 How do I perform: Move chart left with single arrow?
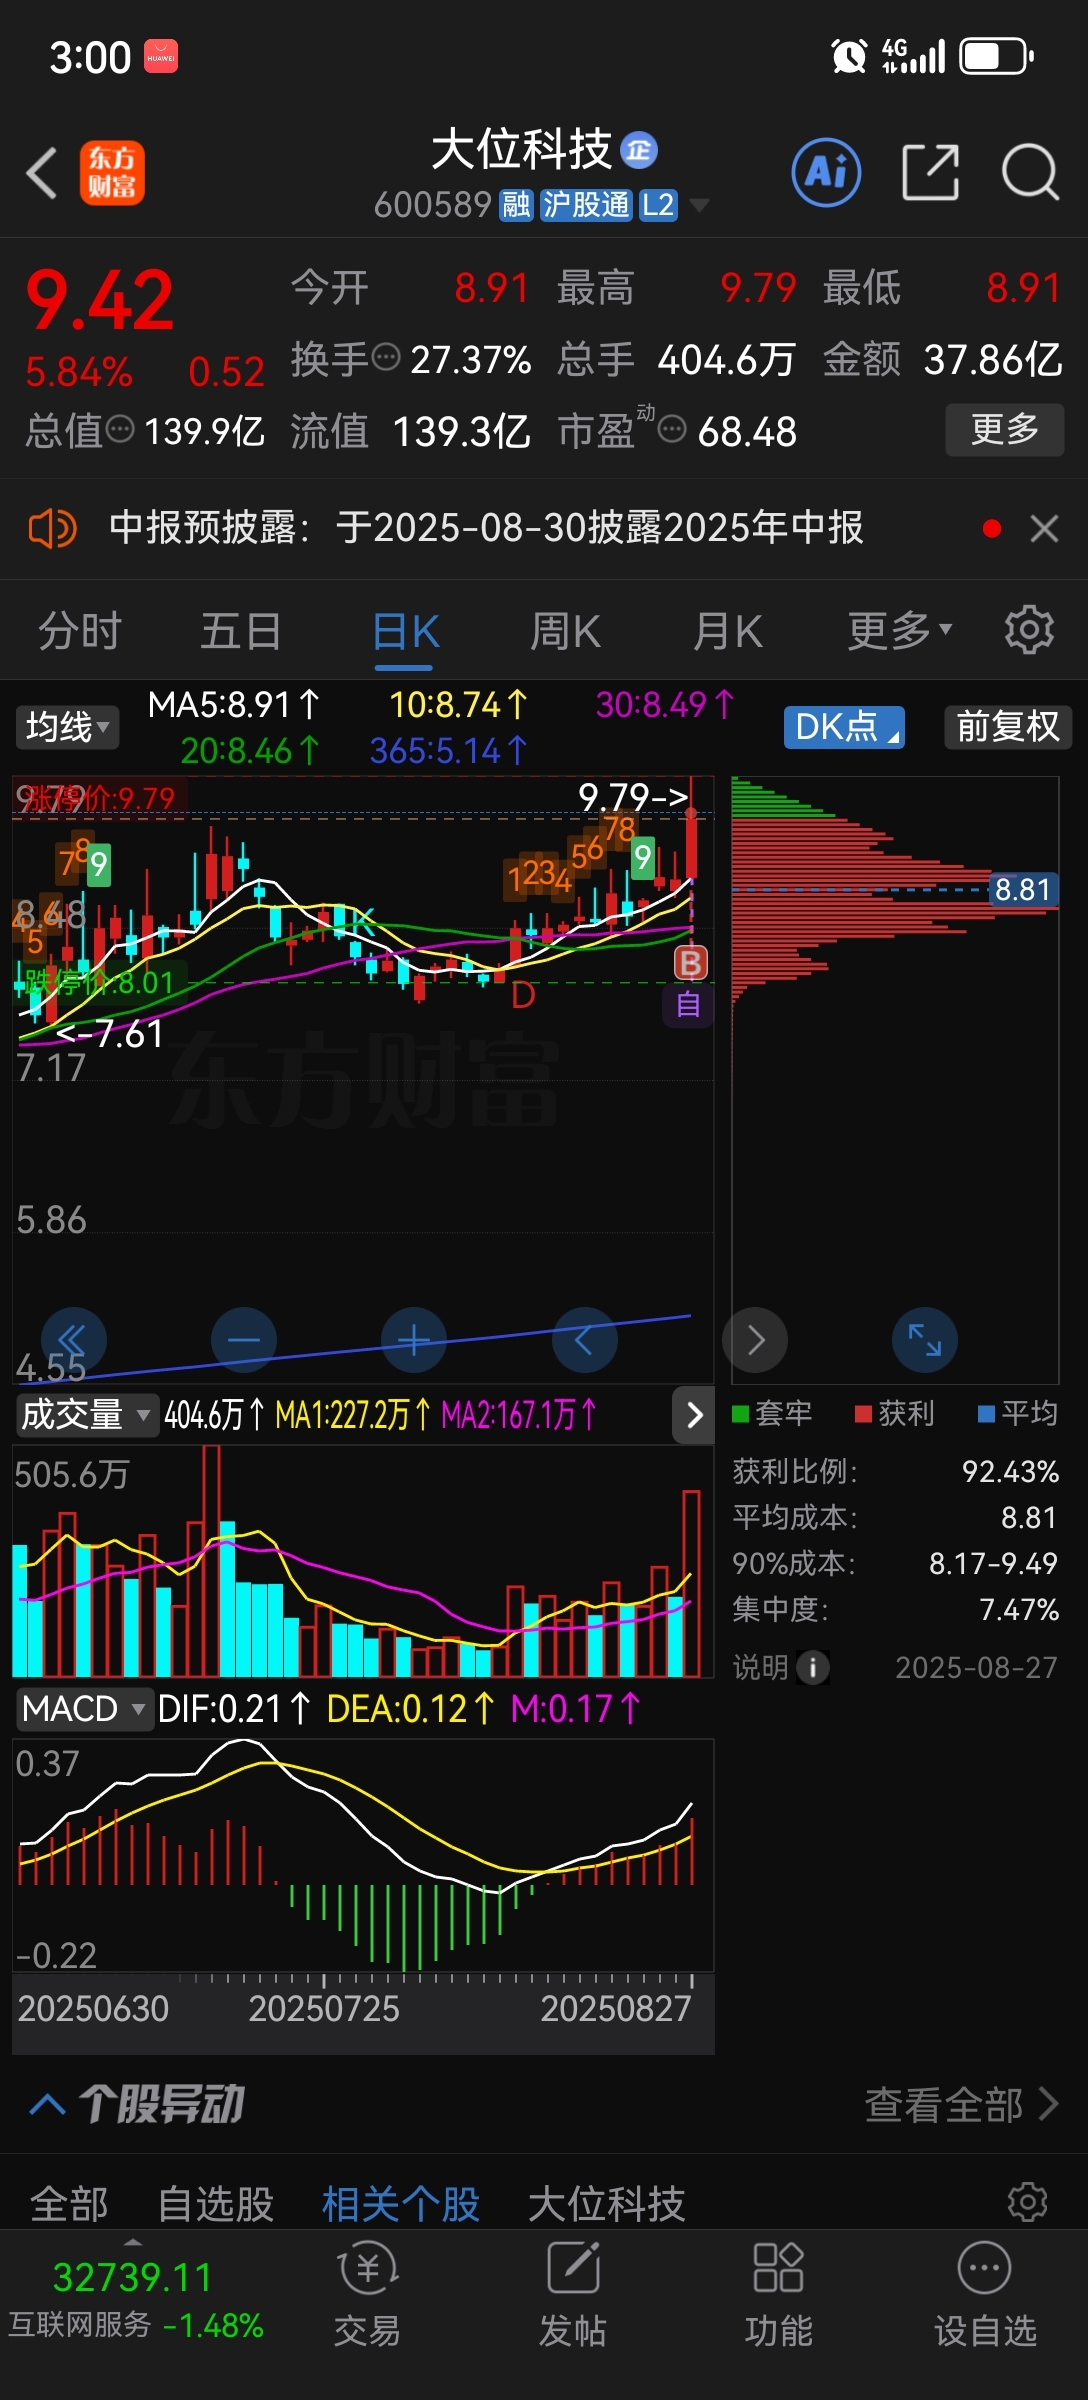pyautogui.click(x=585, y=1340)
